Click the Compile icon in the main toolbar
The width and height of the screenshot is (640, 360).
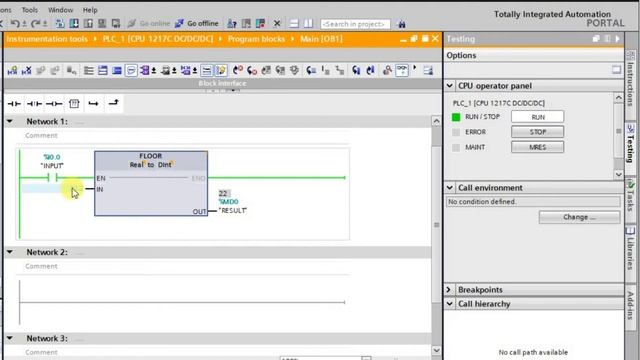click(x=60, y=24)
